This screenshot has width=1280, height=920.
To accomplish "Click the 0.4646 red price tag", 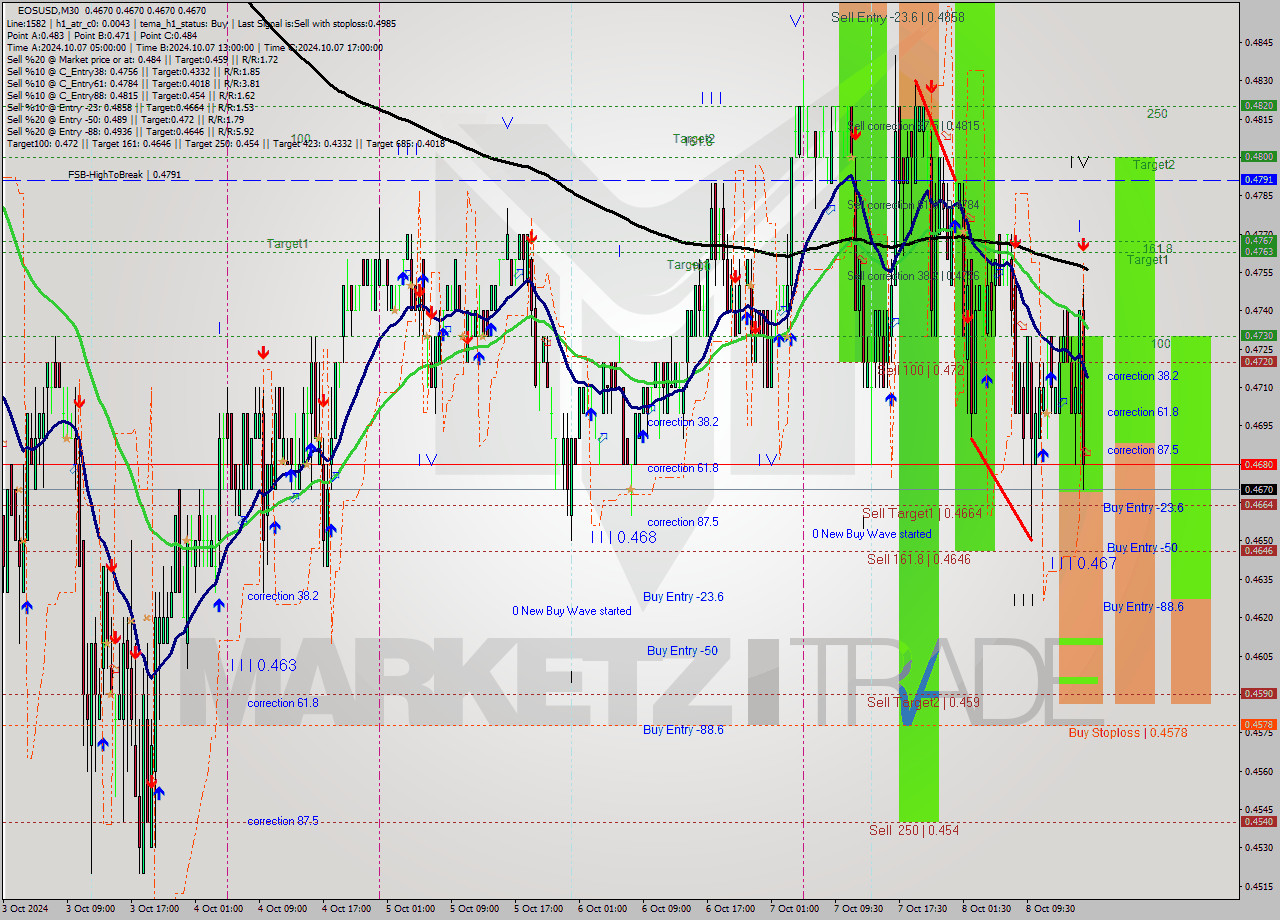I will [1258, 550].
